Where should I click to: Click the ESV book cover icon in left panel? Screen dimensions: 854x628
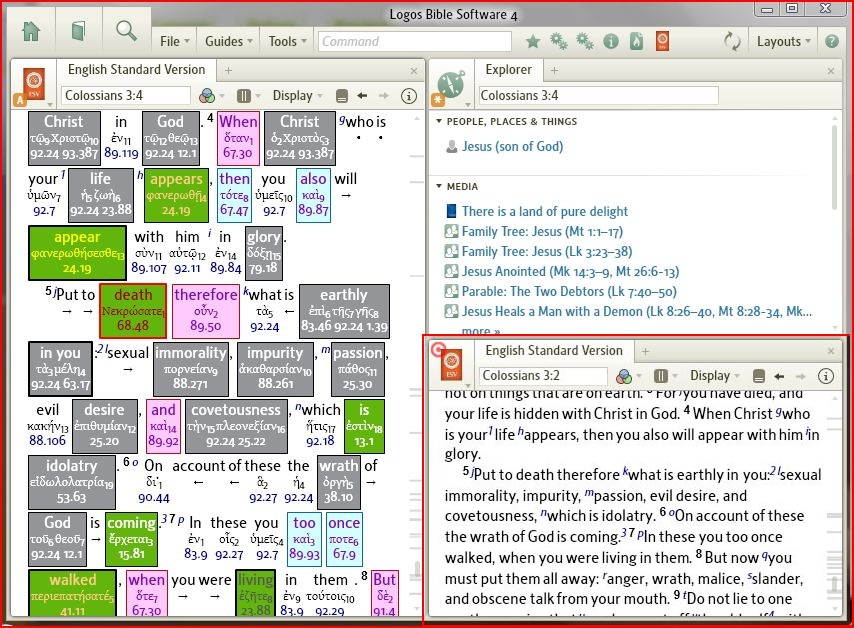[34, 84]
